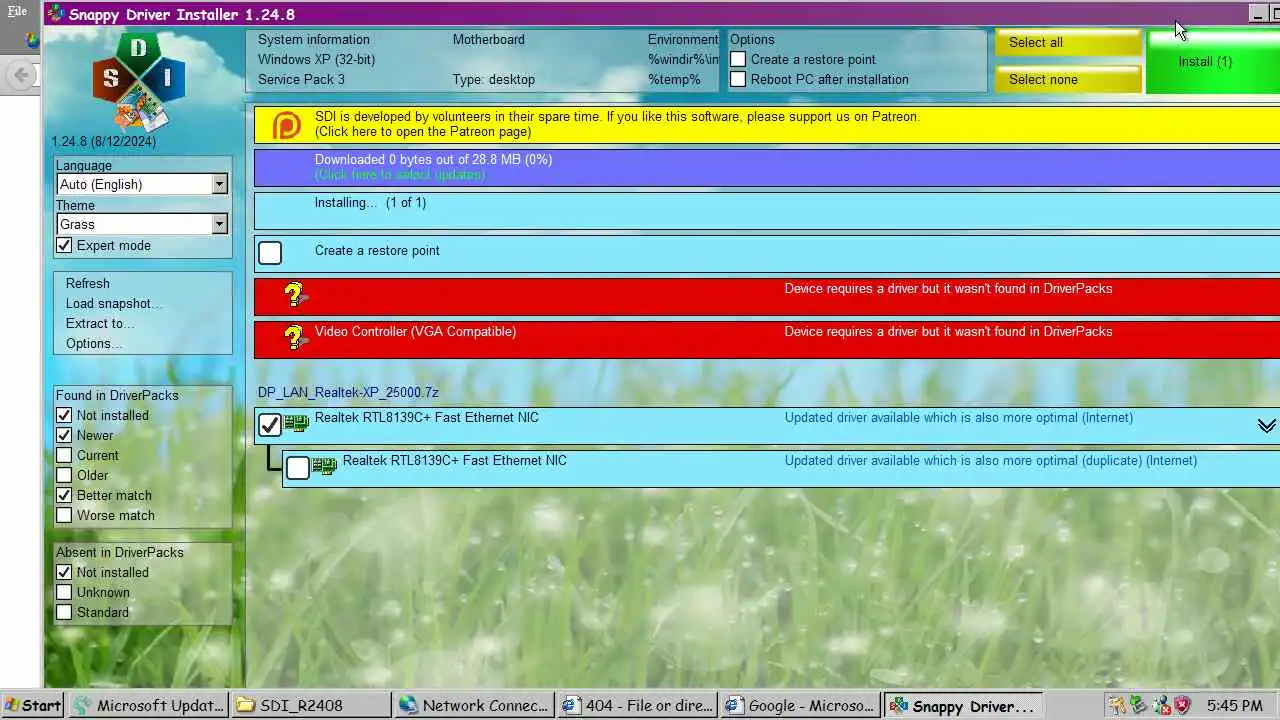Click Refresh in the side menu
Screen dimensions: 1280x720
click(x=88, y=283)
